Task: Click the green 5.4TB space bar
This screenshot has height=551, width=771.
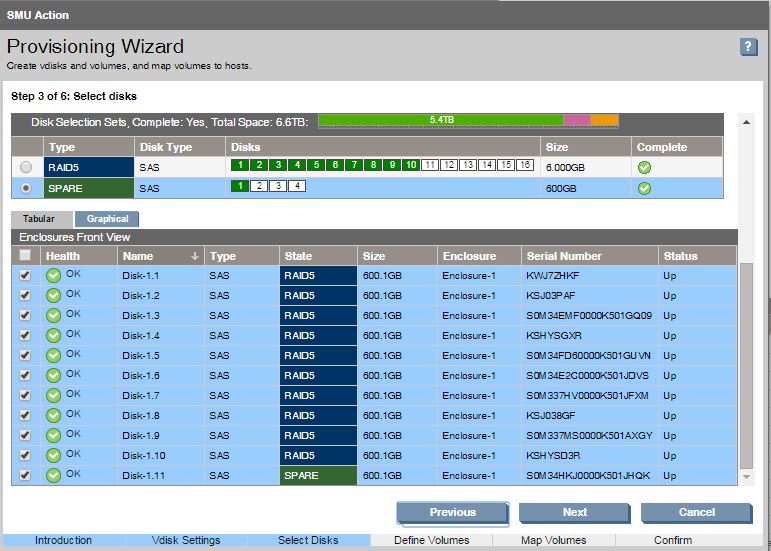Action: click(x=441, y=120)
